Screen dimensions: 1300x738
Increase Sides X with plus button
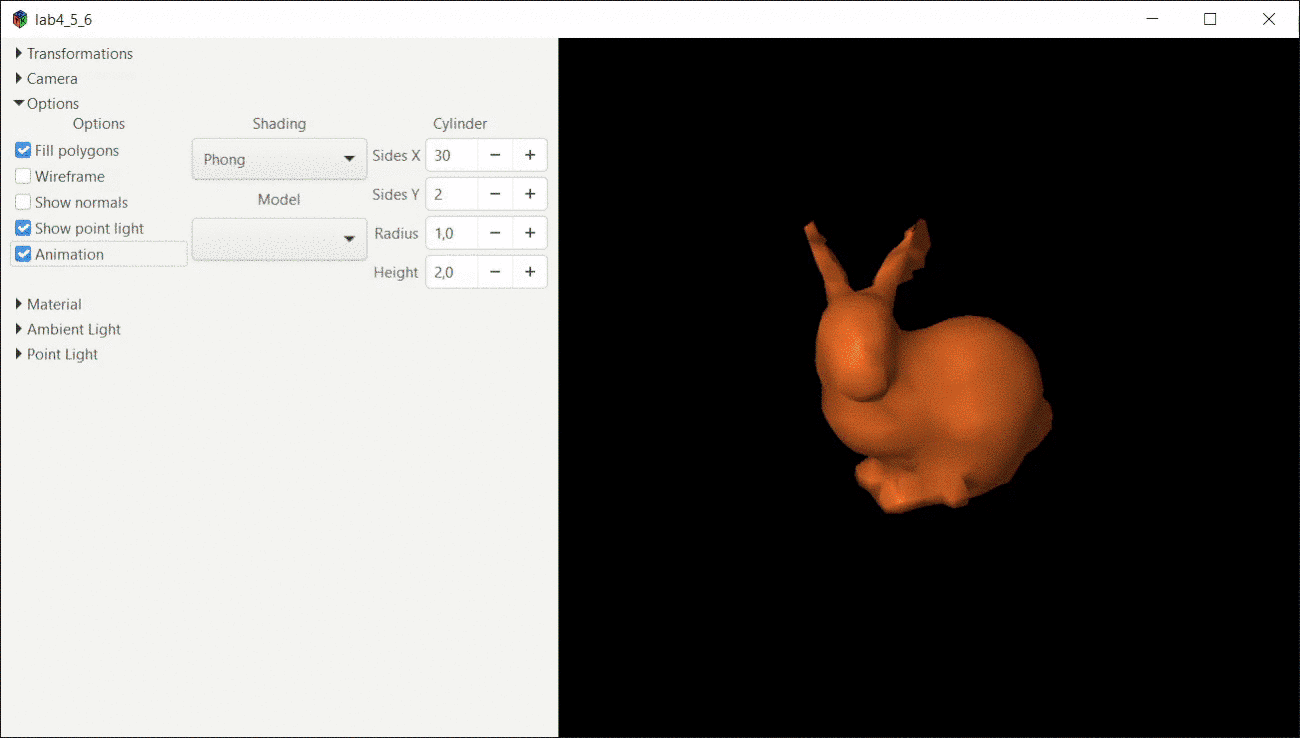tap(530, 155)
